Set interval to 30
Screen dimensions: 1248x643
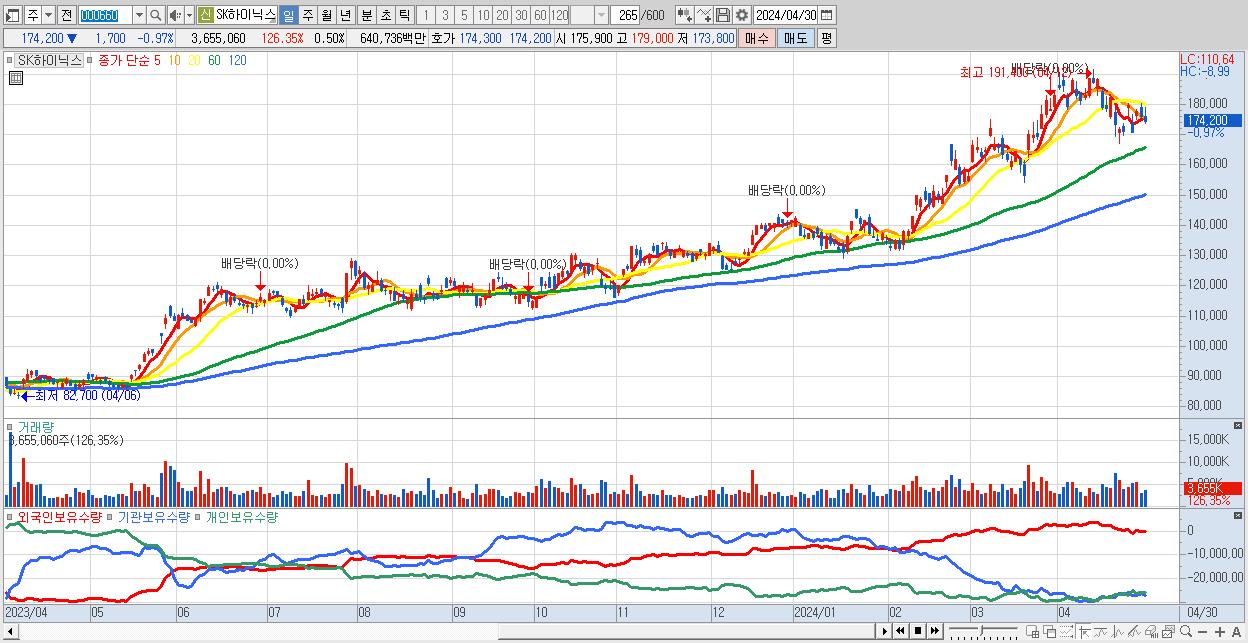point(521,15)
